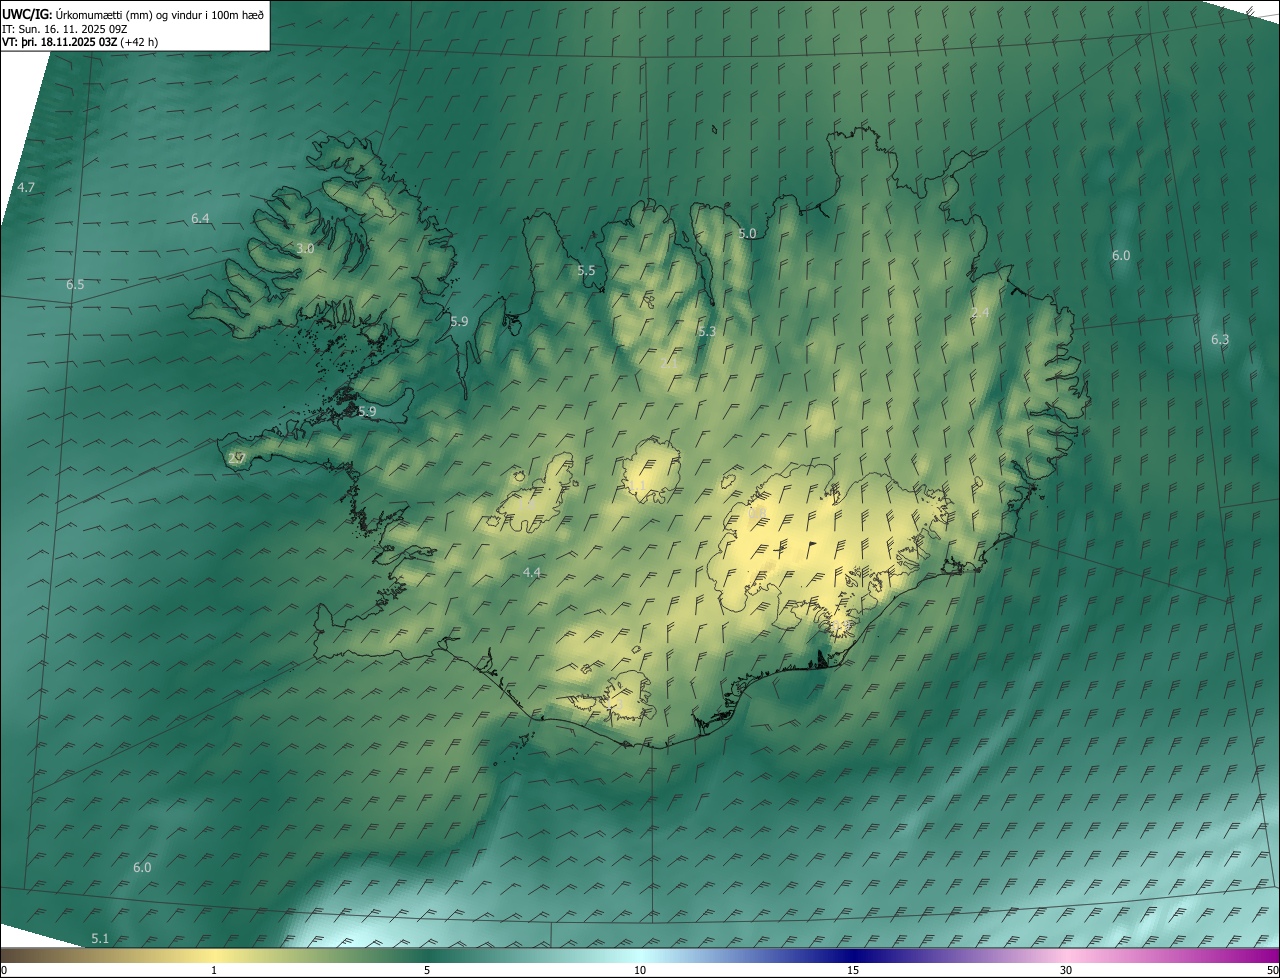Click the 5.1 value label
Screen dimensions: 1280x978
click(100, 938)
